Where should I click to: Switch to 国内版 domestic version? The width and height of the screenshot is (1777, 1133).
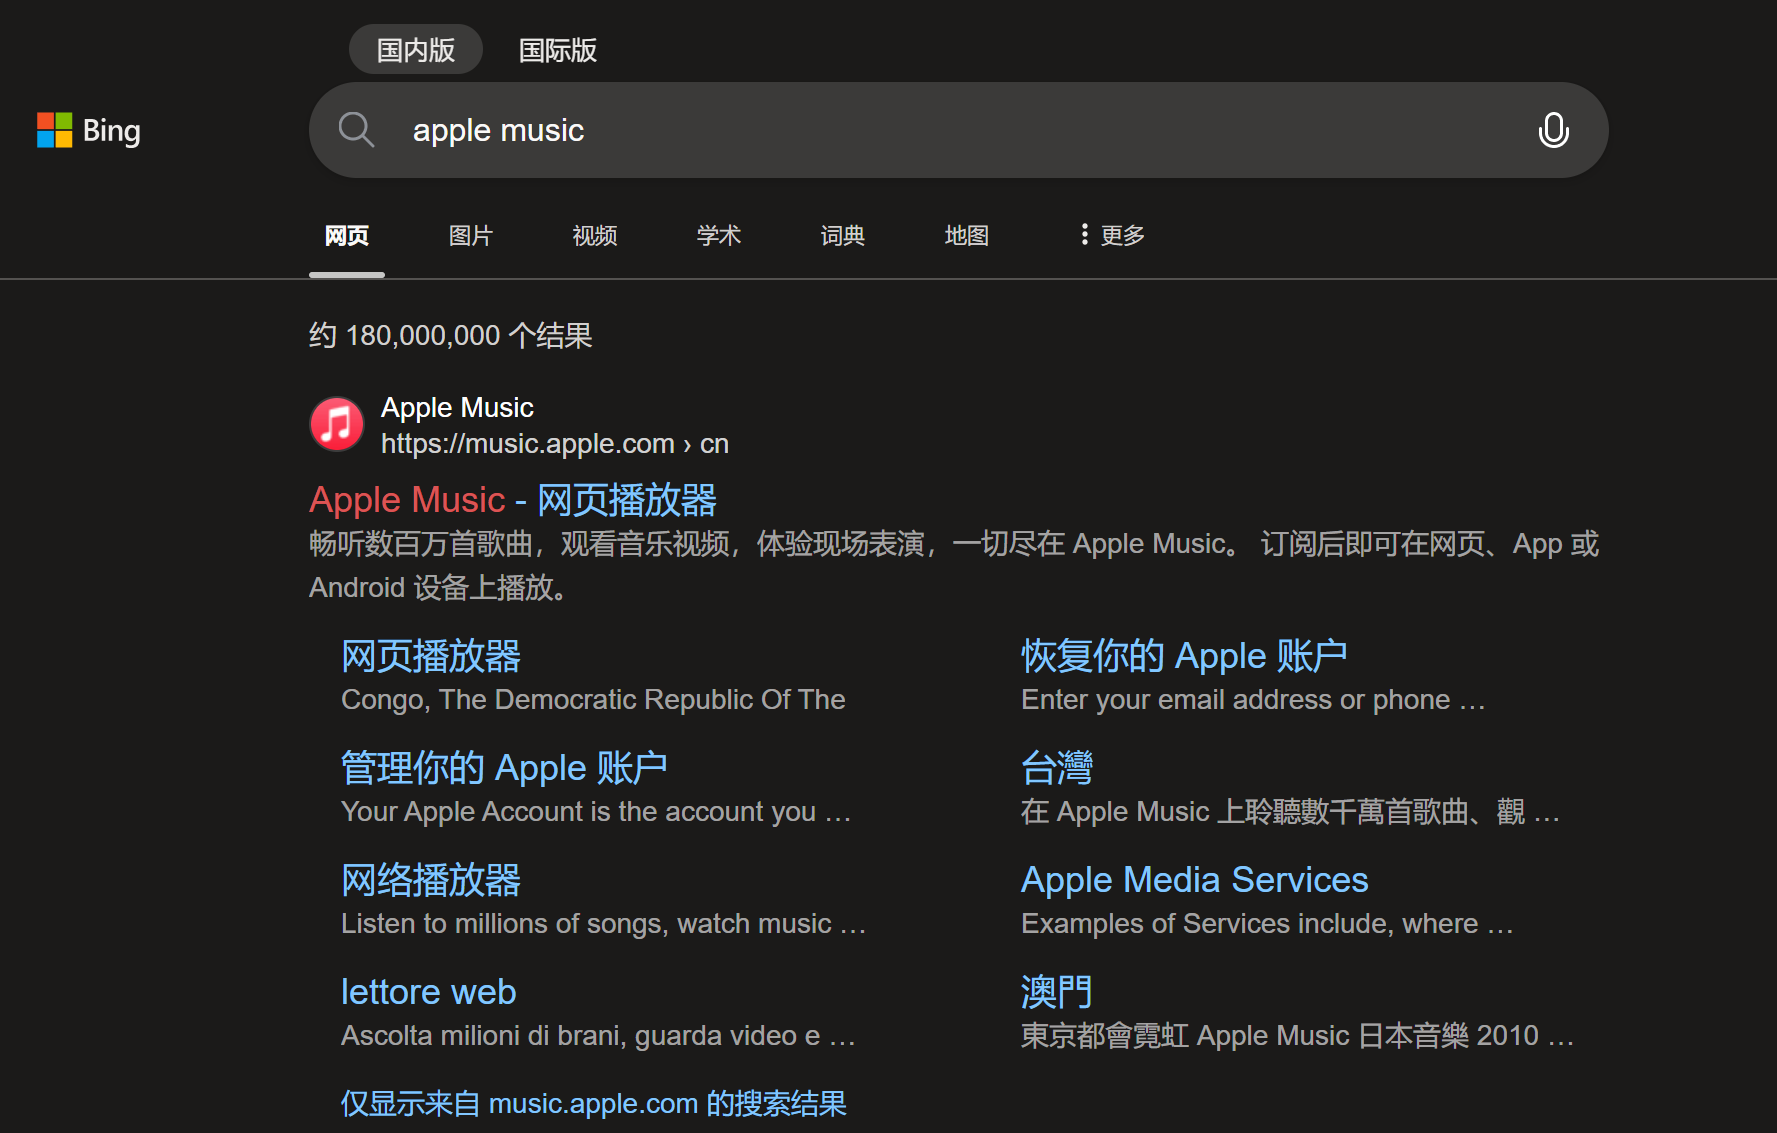tap(415, 50)
